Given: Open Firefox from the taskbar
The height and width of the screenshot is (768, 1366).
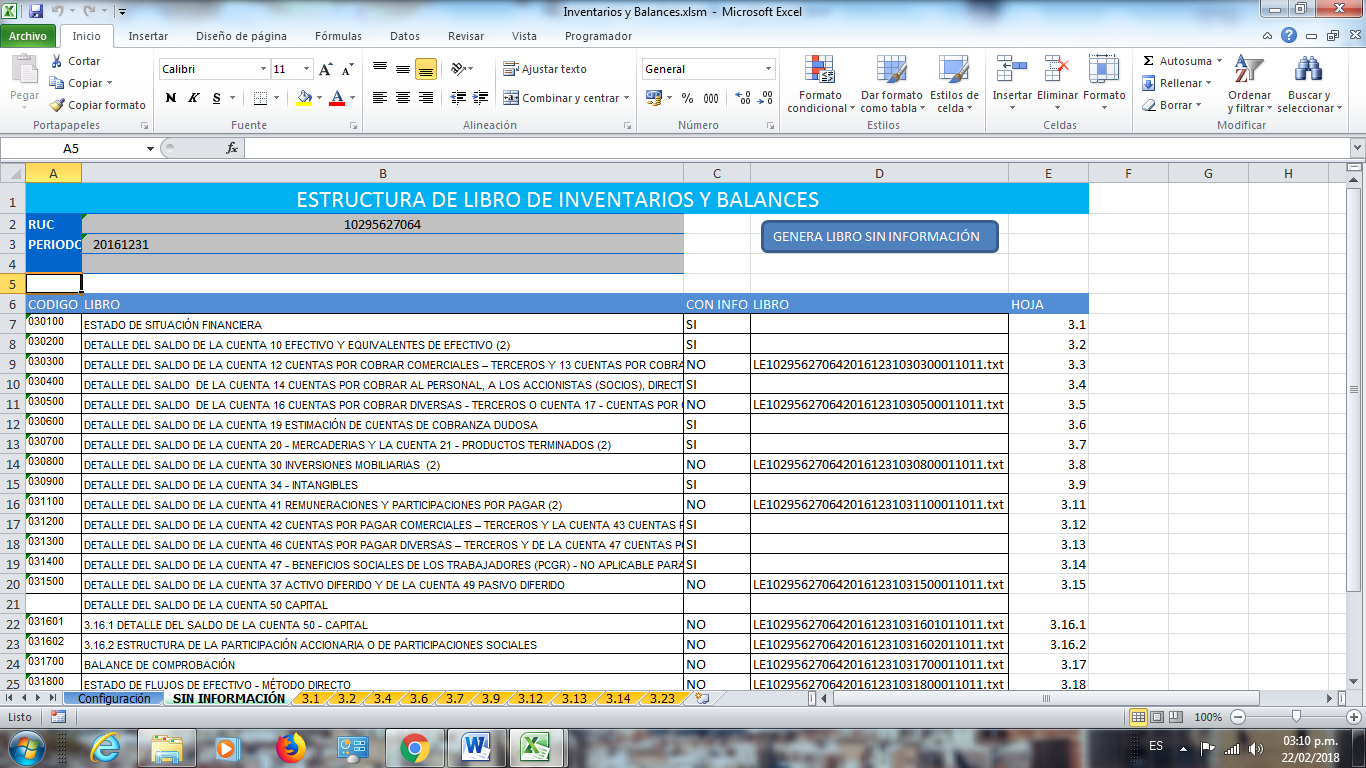Looking at the screenshot, I should click(291, 746).
